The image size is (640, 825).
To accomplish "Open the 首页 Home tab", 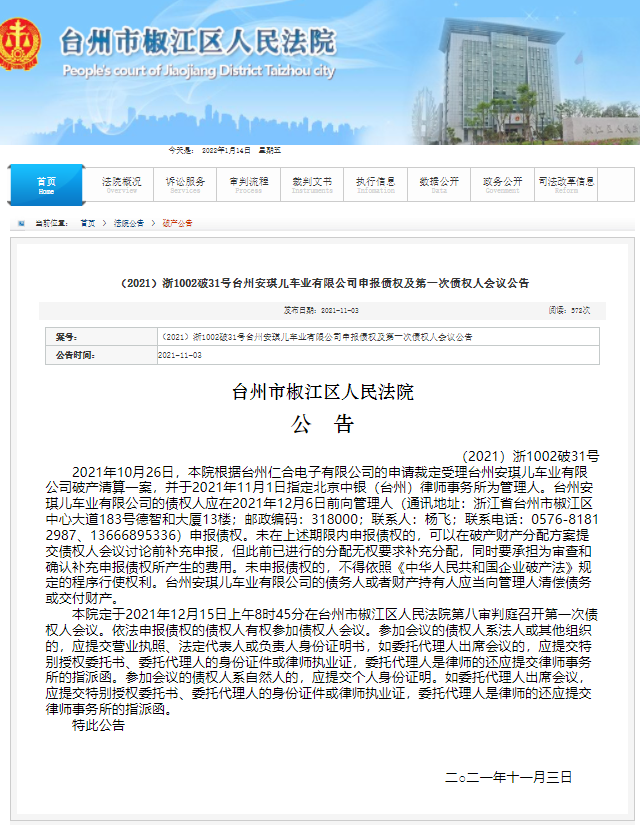I will coord(46,185).
